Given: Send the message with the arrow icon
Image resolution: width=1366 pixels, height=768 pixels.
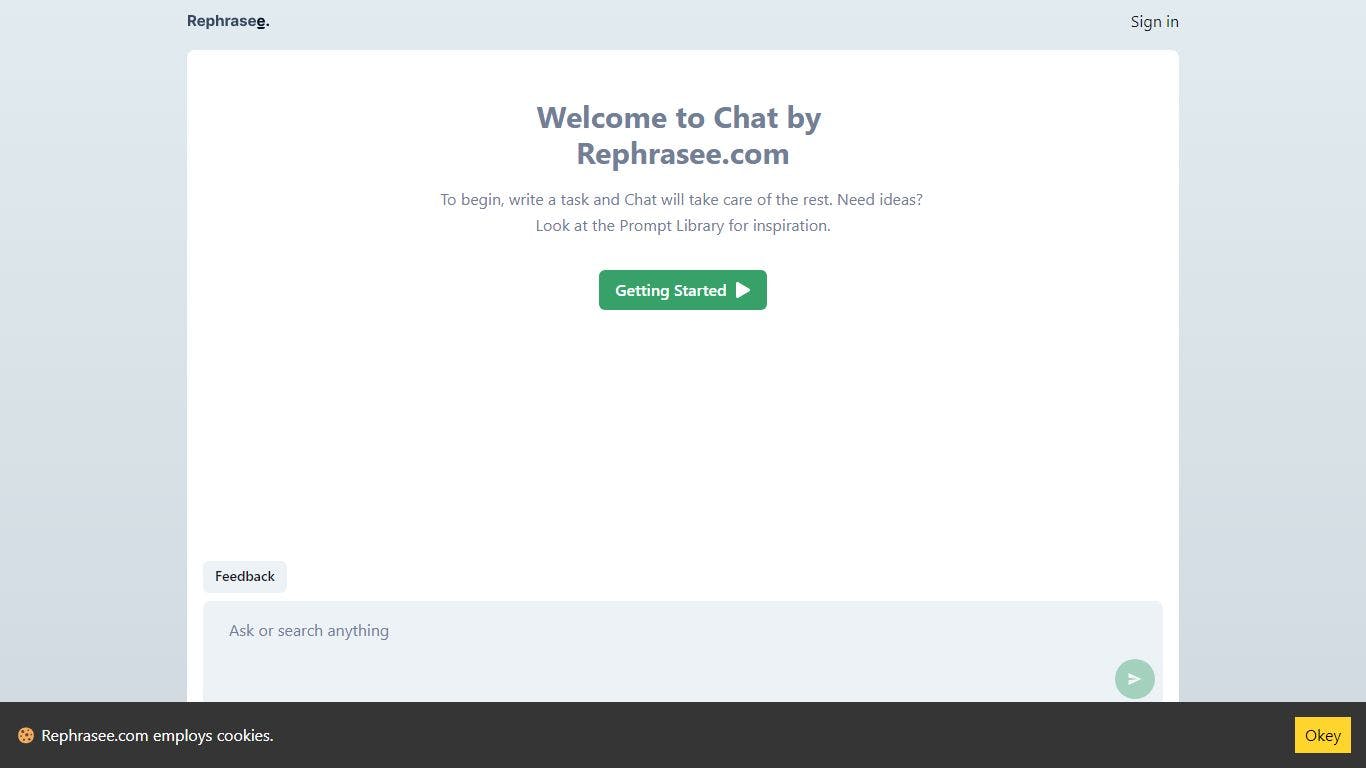Looking at the screenshot, I should 1134,679.
